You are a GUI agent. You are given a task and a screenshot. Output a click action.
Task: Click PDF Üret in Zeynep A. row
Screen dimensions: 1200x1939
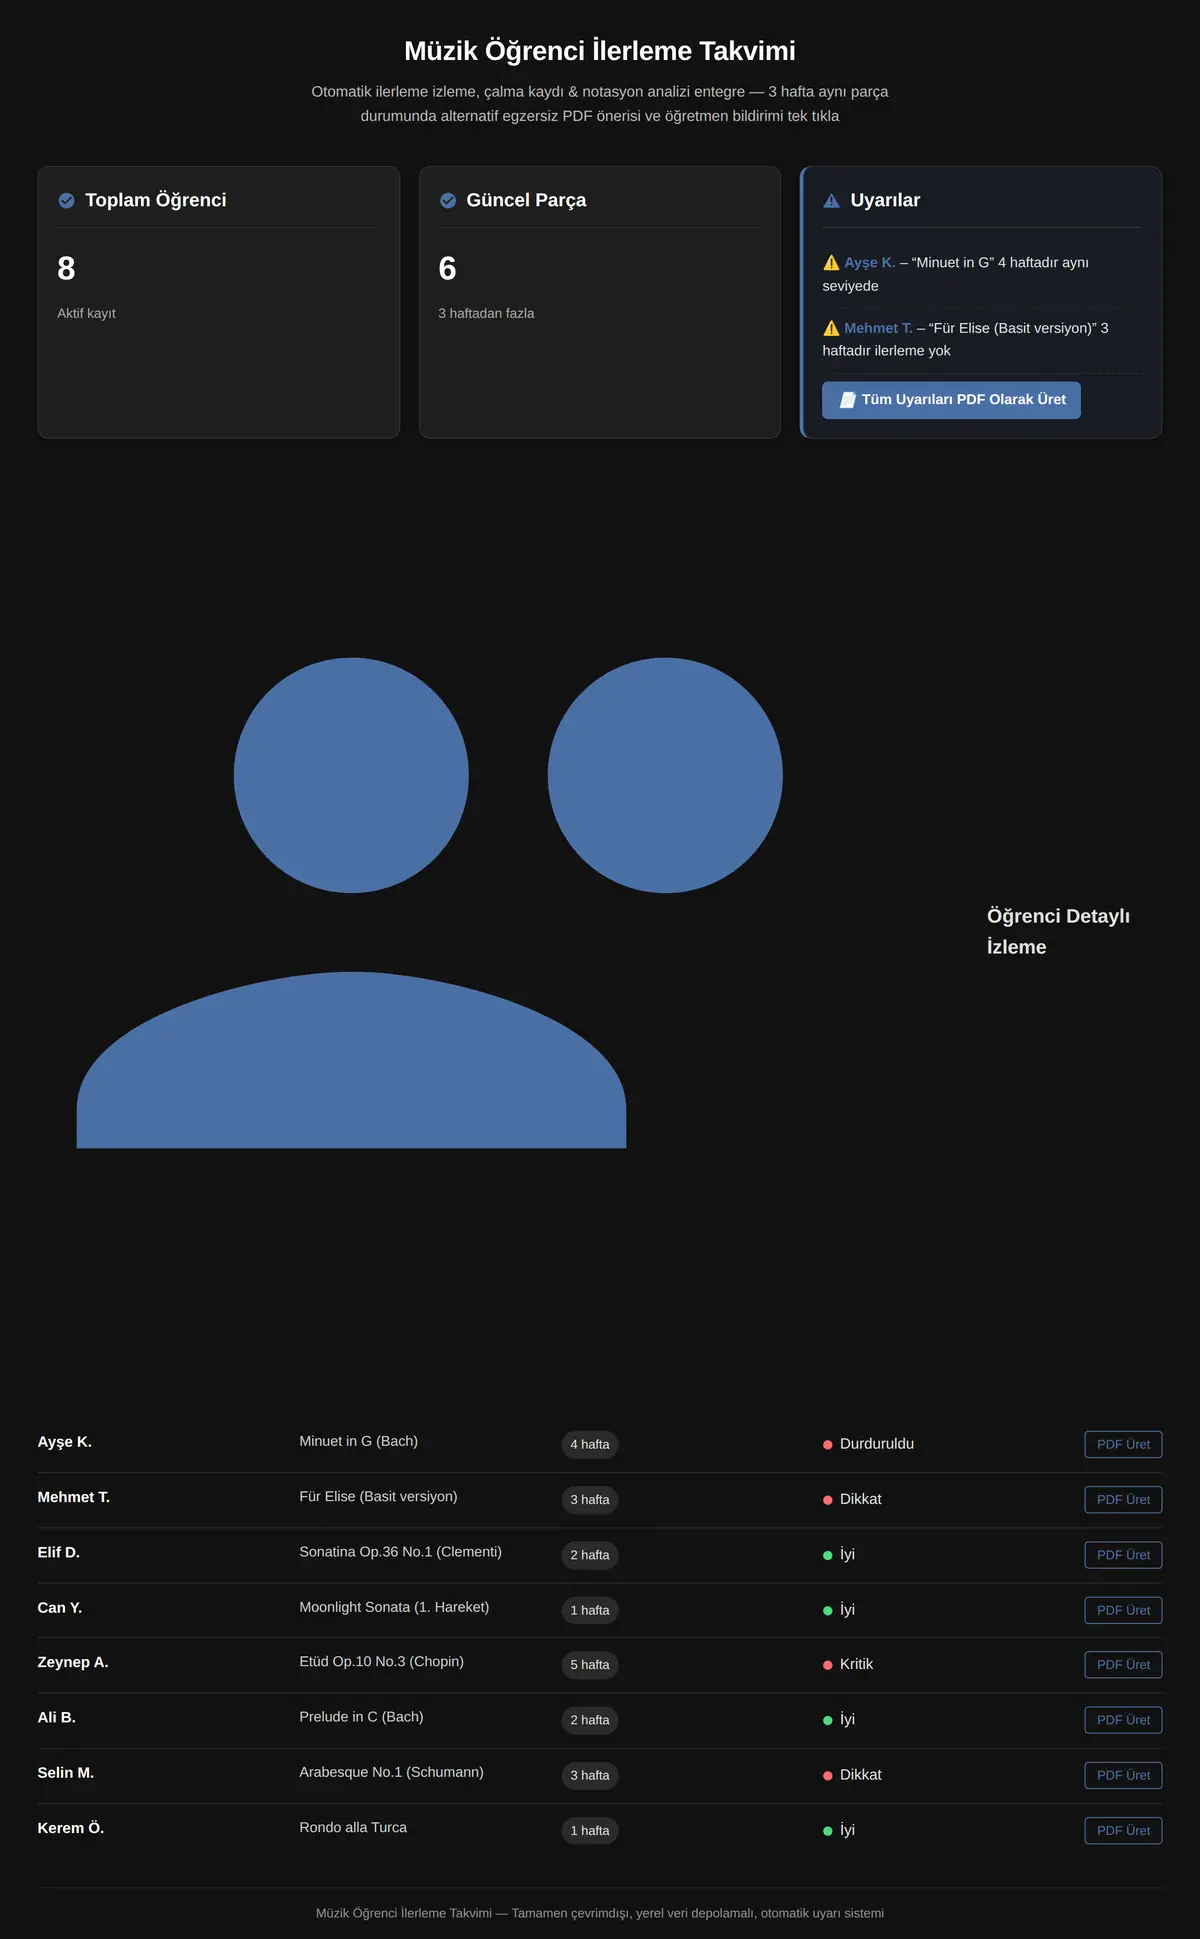click(x=1123, y=1665)
